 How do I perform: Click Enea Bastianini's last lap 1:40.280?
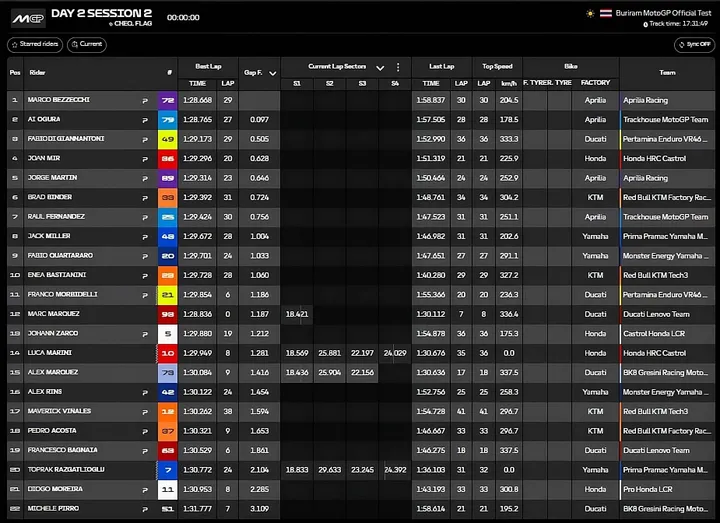pos(431,276)
